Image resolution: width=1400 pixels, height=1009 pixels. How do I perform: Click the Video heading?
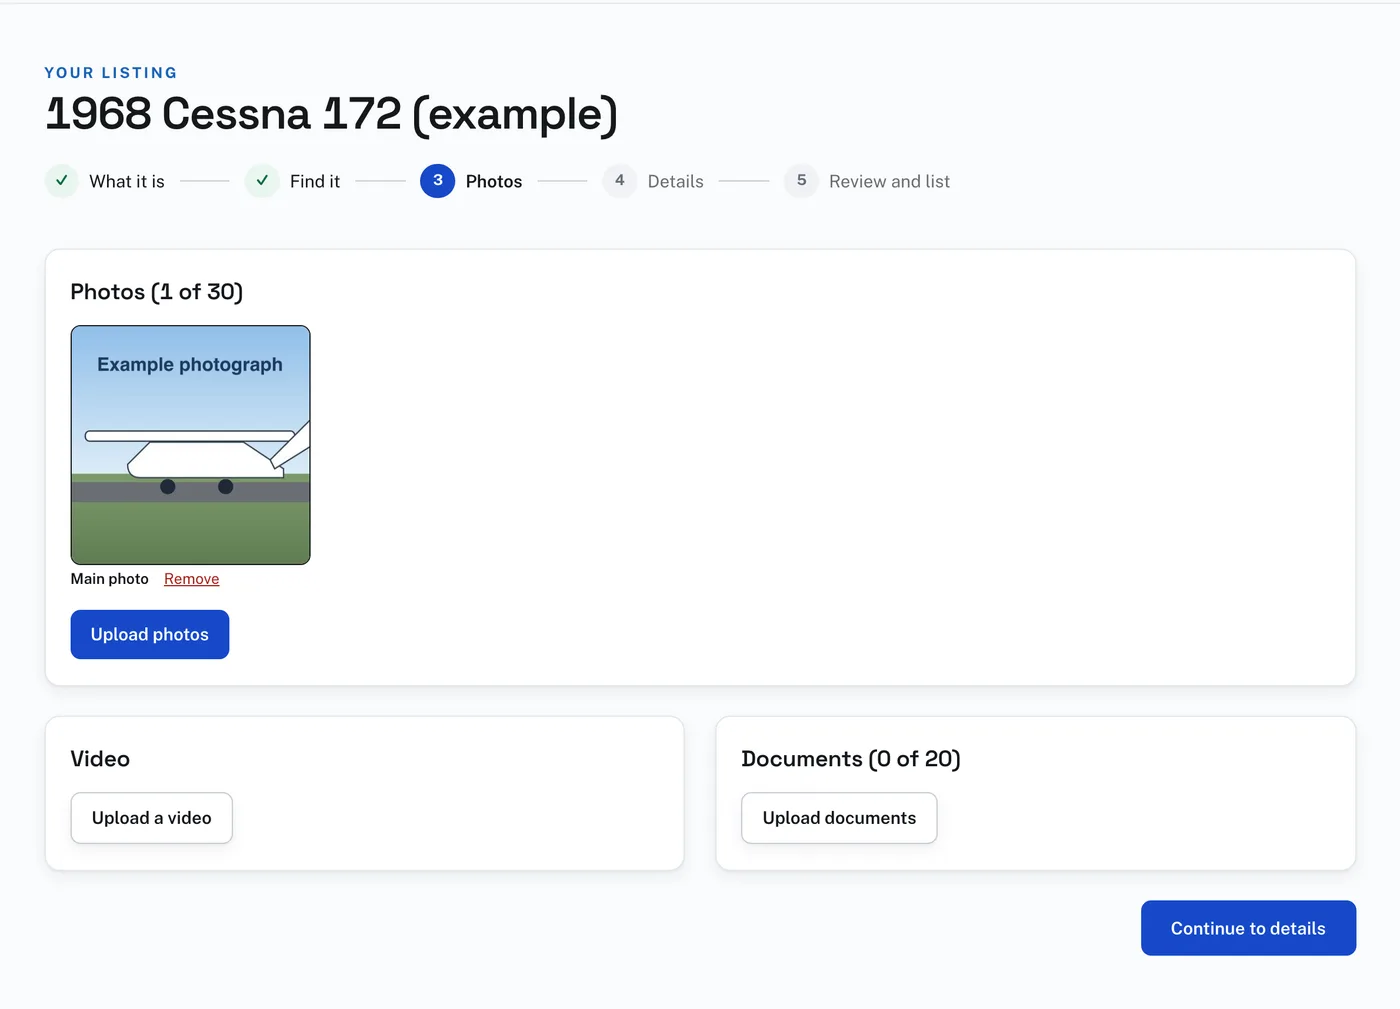coord(100,759)
